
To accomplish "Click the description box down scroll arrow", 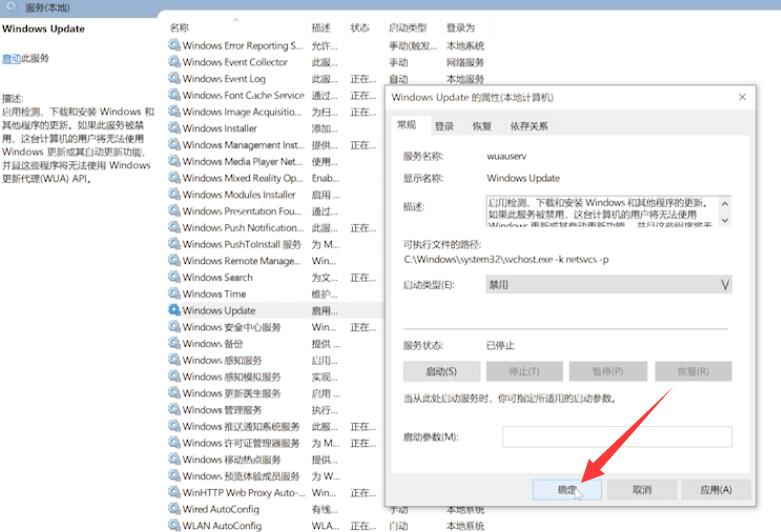I will click(x=725, y=220).
